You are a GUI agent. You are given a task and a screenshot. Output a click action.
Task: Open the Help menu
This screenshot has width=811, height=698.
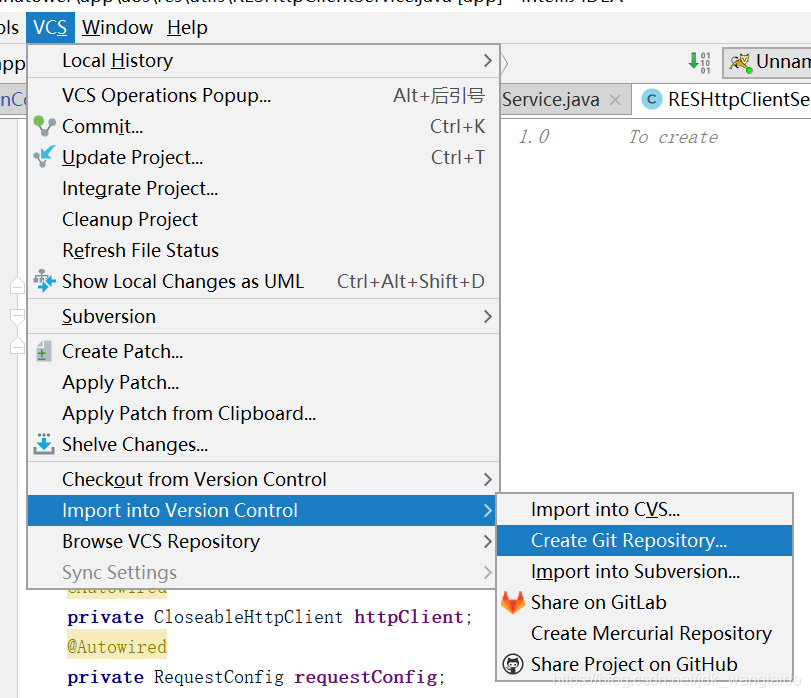[187, 27]
